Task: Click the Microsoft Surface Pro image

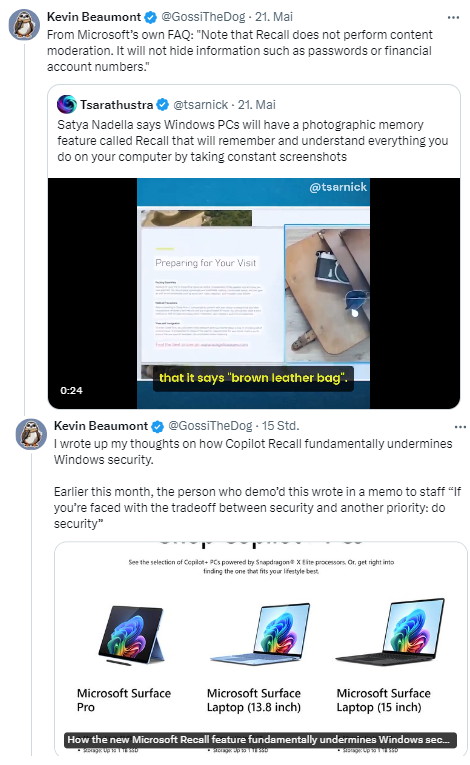Action: coord(131,635)
